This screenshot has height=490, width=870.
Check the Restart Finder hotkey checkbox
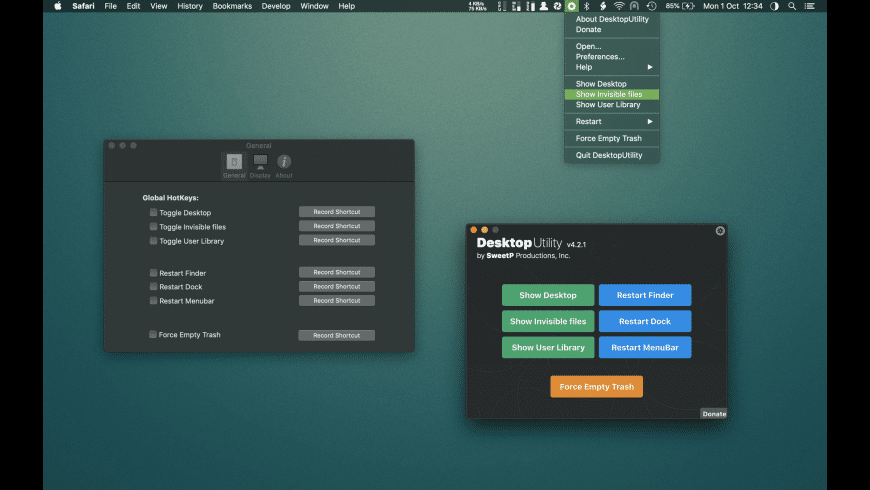coord(153,272)
